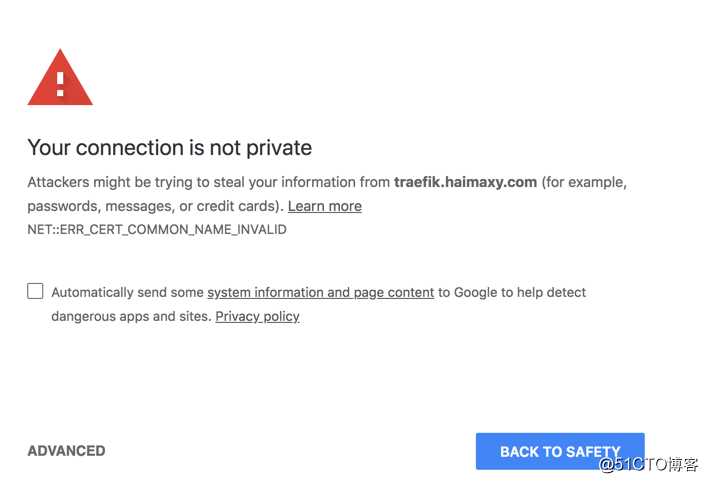Click the red warning triangle icon

[x=60, y=78]
